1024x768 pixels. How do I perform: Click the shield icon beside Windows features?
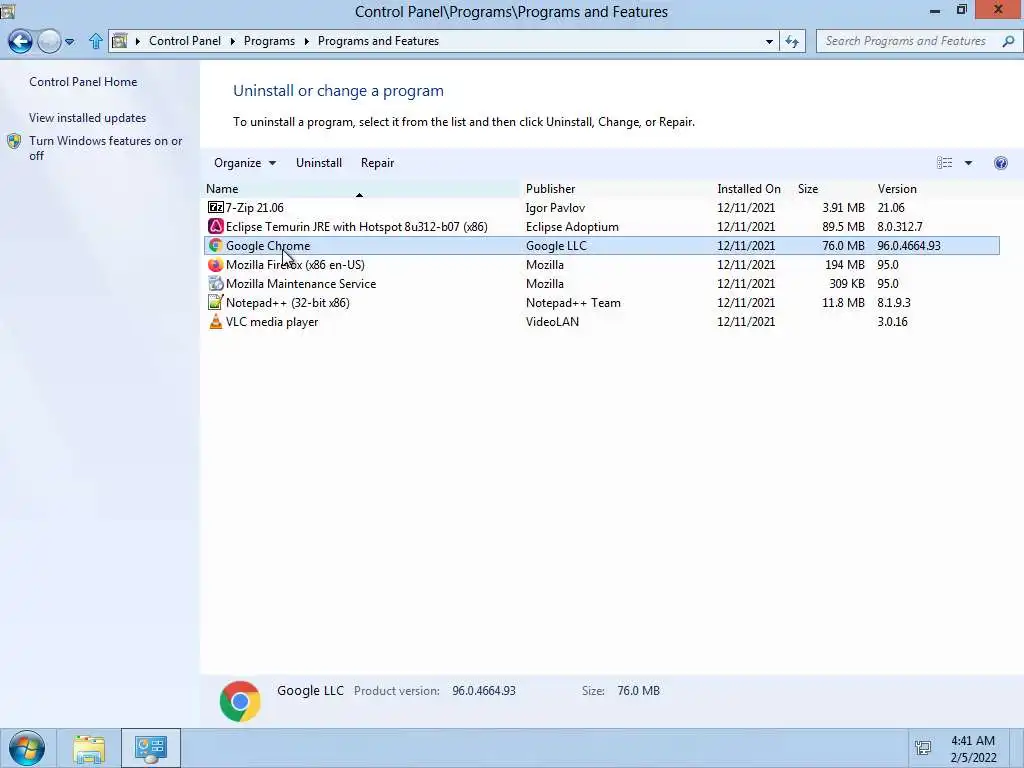tap(14, 141)
